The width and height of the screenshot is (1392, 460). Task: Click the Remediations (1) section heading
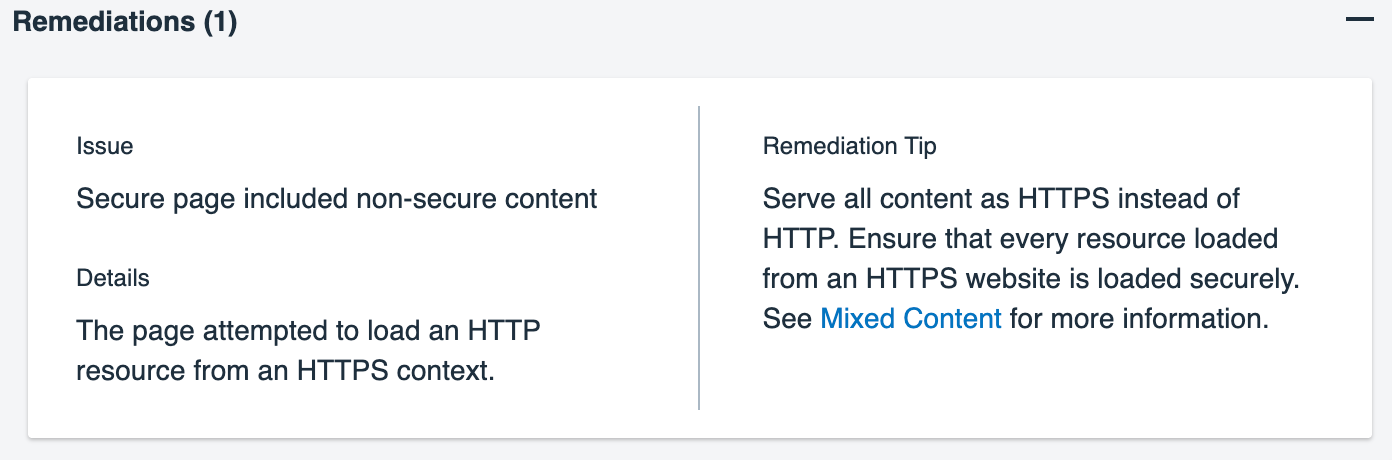(x=125, y=22)
